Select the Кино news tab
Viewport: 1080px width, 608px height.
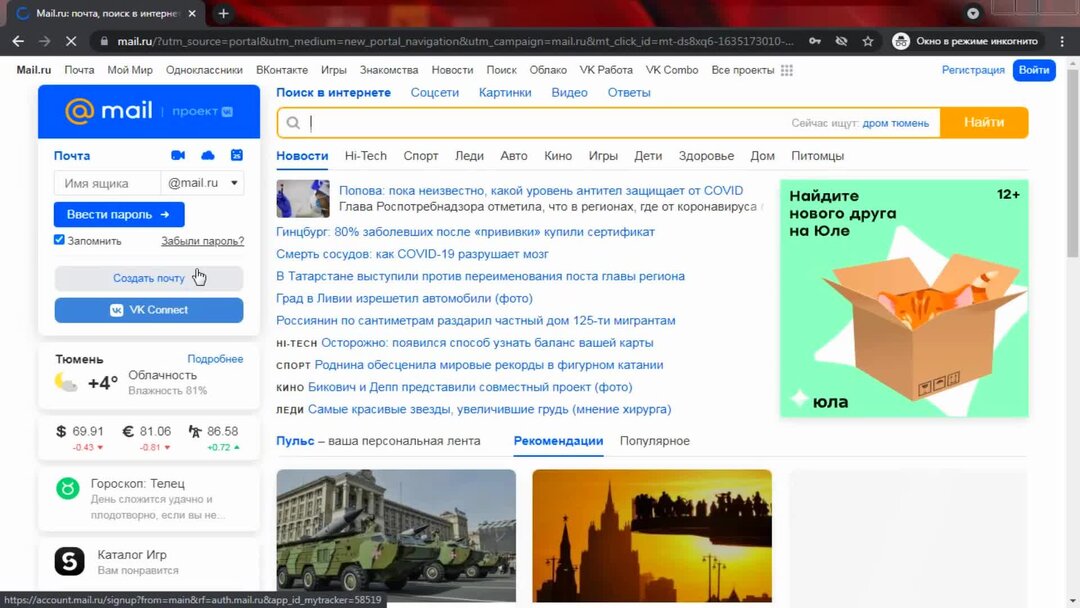[558, 156]
